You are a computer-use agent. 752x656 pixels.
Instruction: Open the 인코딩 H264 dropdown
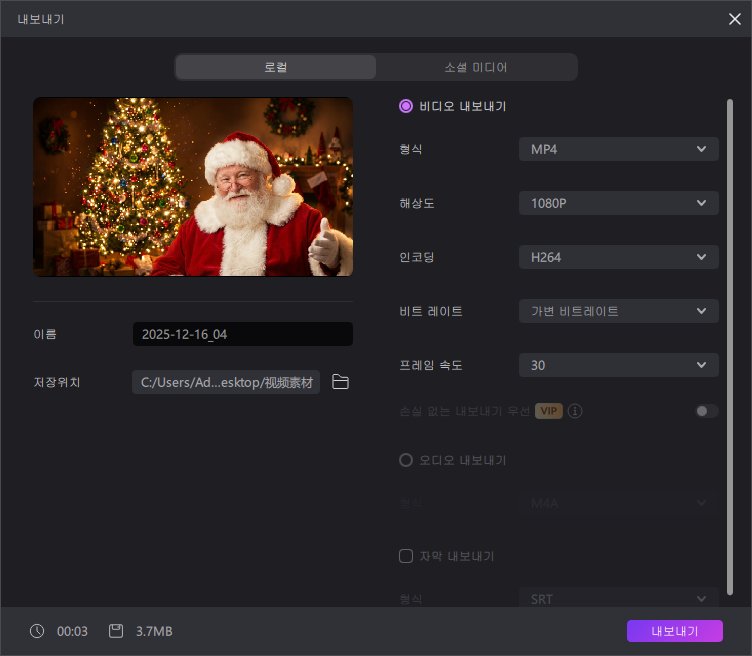tap(618, 257)
